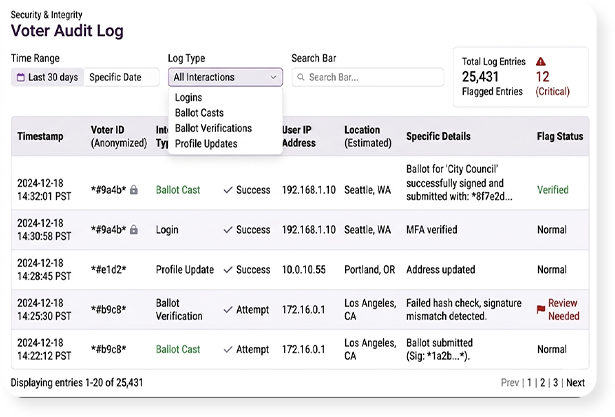Click the green Ballot Cast link at 14:32:01

click(178, 190)
